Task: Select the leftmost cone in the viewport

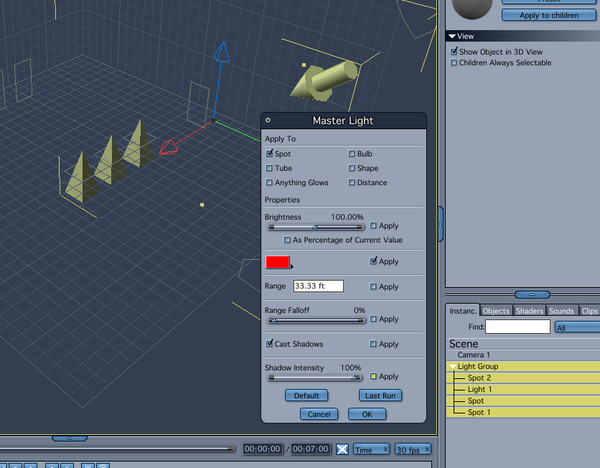Action: [82, 176]
